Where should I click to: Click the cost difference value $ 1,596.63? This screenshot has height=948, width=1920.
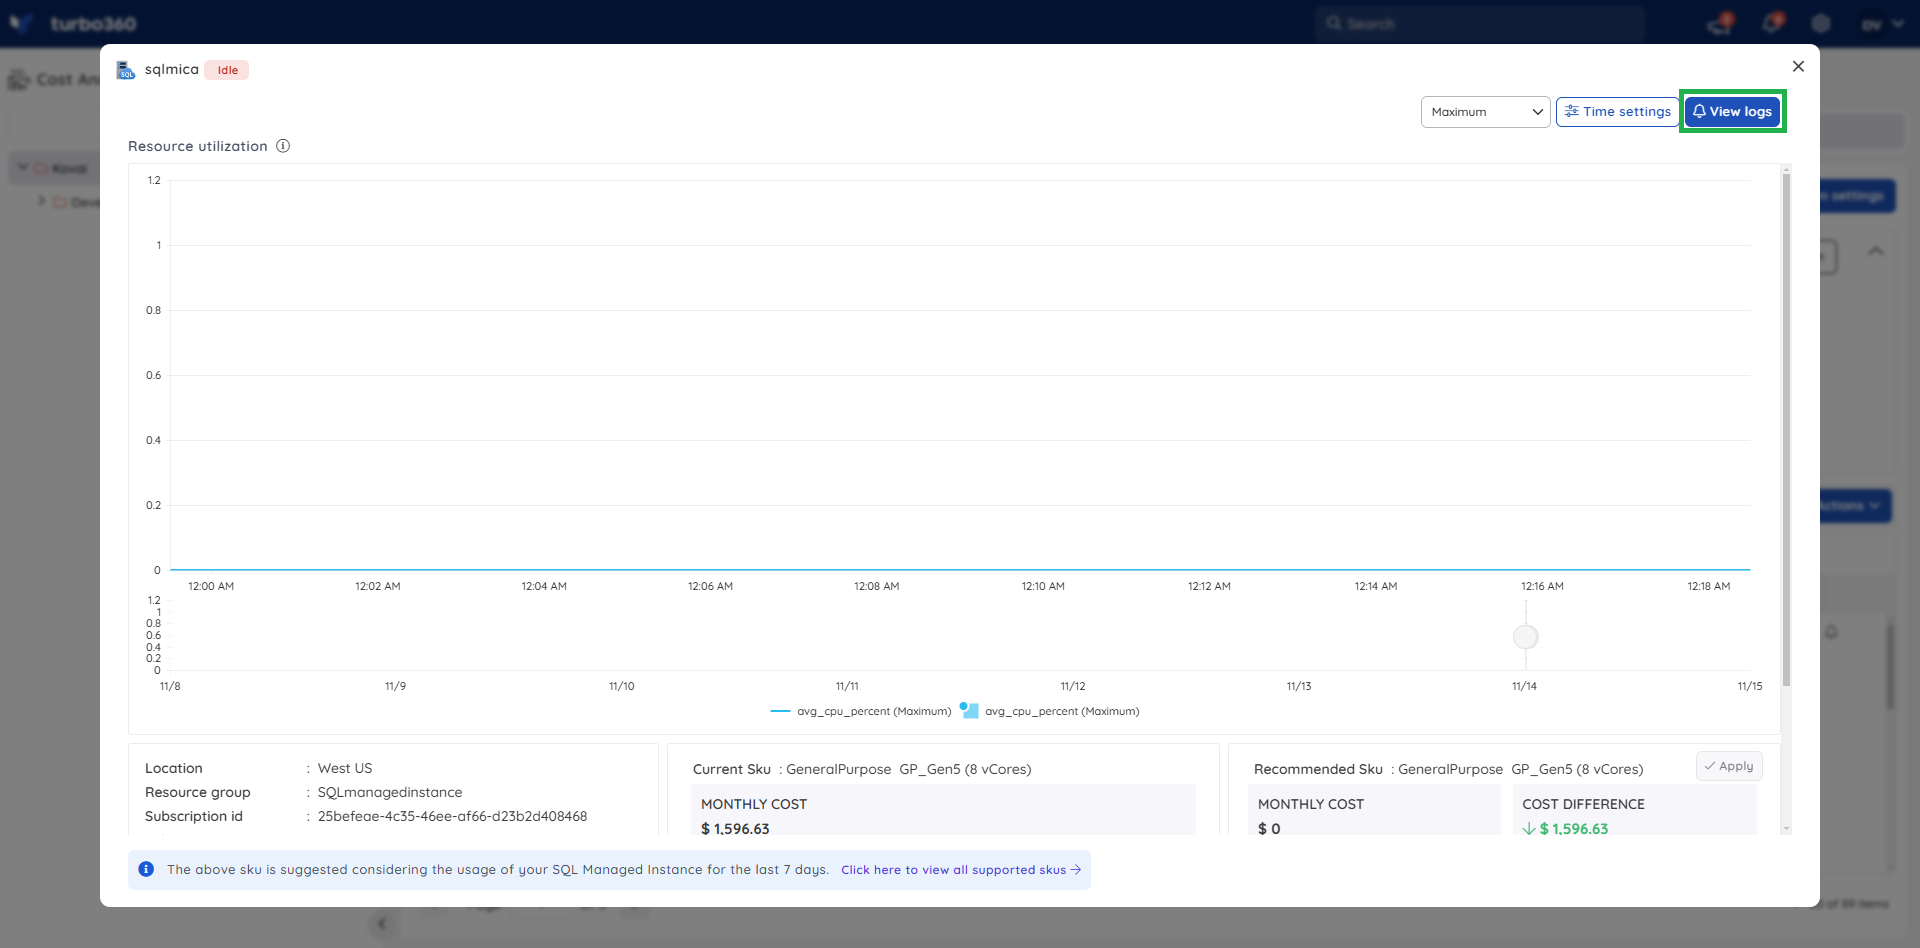pos(1574,828)
